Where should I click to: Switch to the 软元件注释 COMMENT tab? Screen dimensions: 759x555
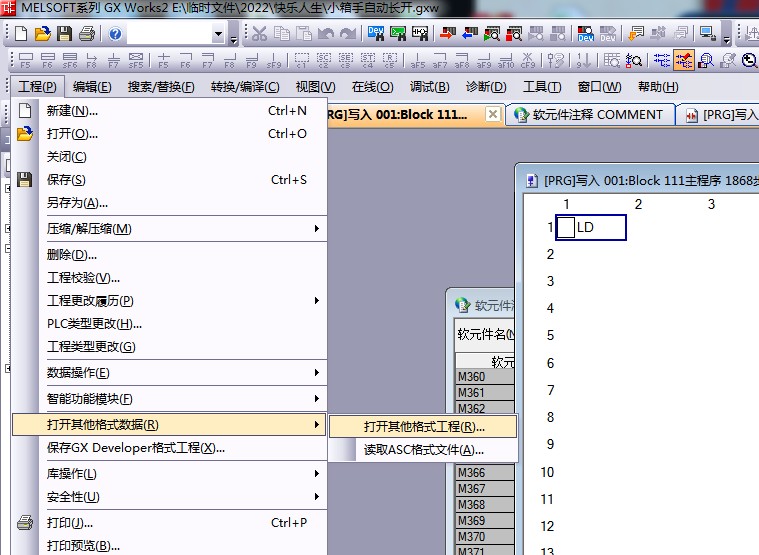(x=590, y=115)
